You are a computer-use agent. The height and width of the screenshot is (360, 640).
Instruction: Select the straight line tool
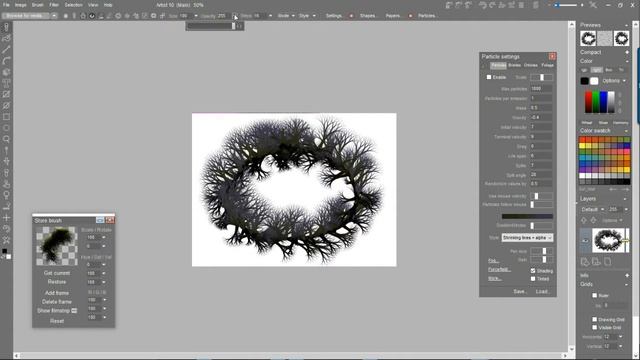click(6, 50)
